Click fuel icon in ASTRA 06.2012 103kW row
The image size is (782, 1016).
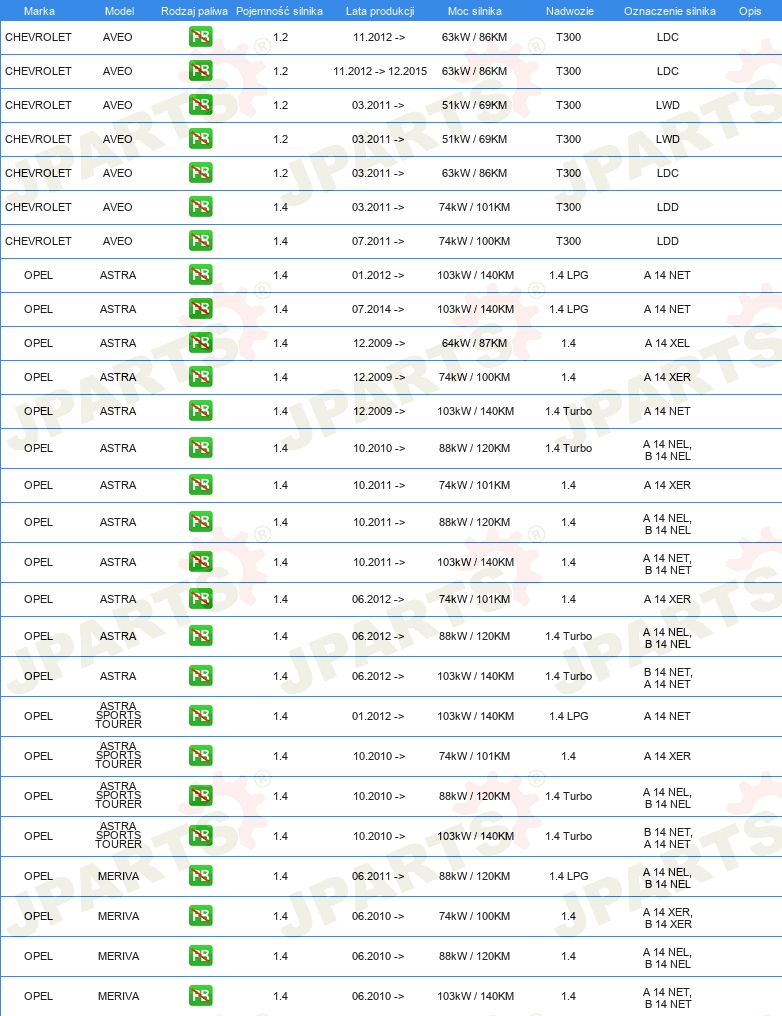pos(201,676)
